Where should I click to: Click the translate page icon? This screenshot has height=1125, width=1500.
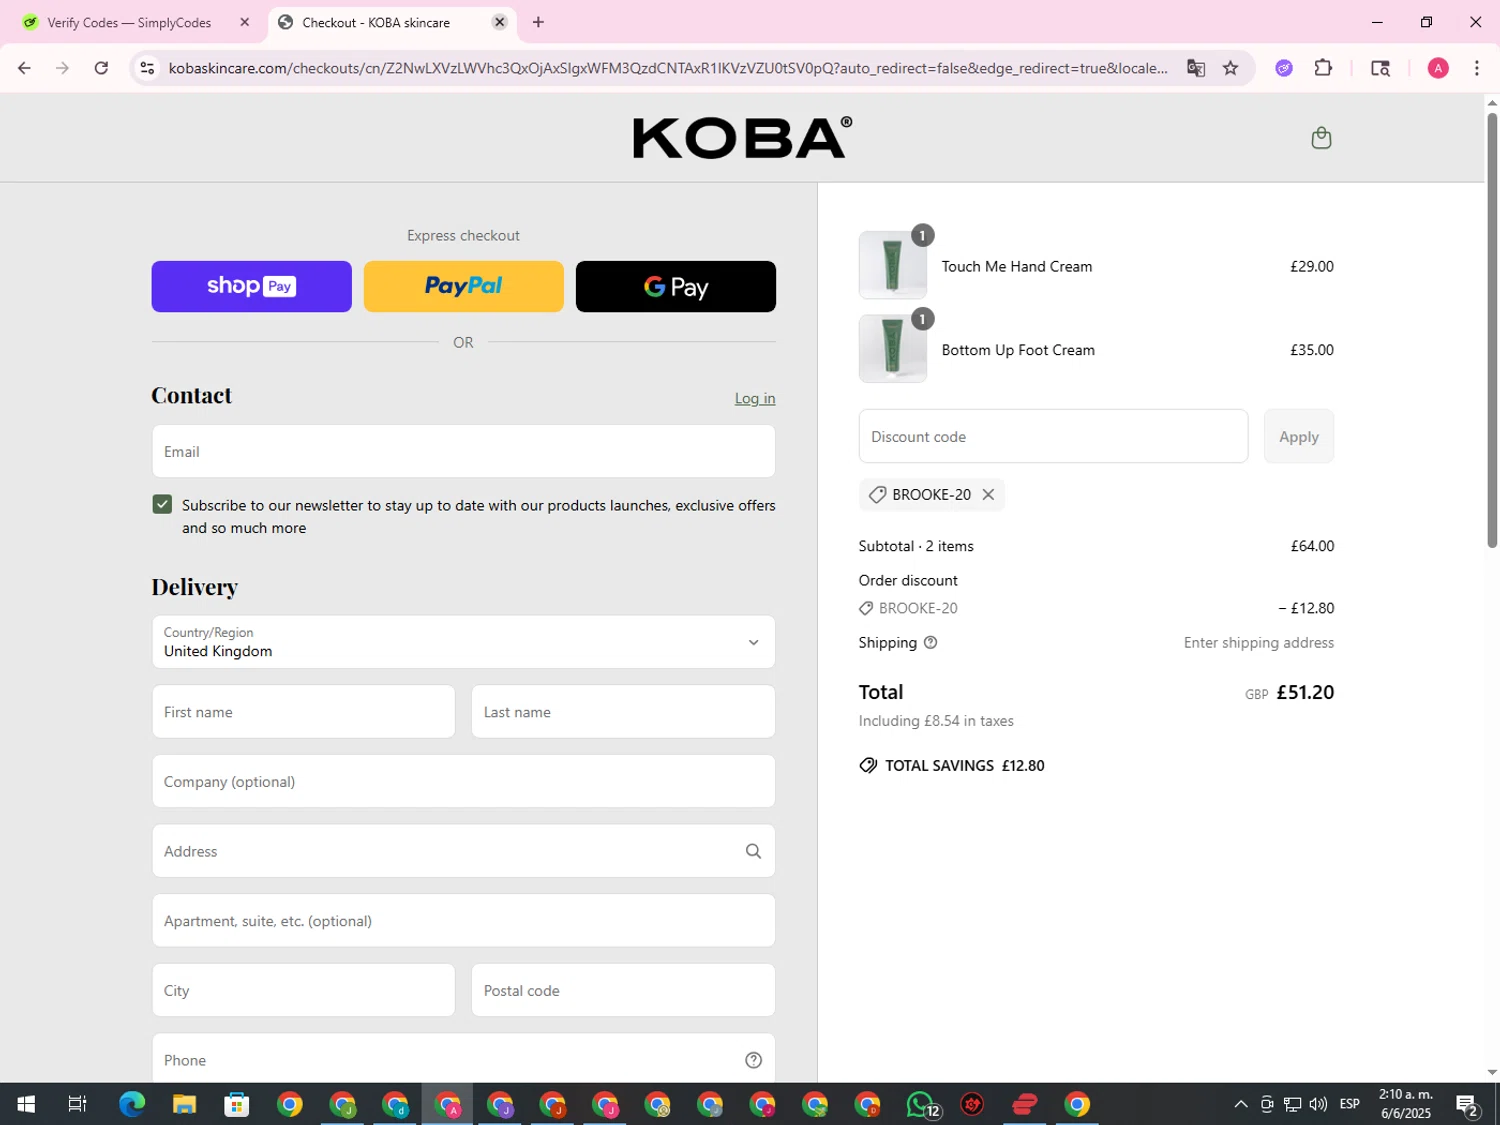[x=1196, y=68]
